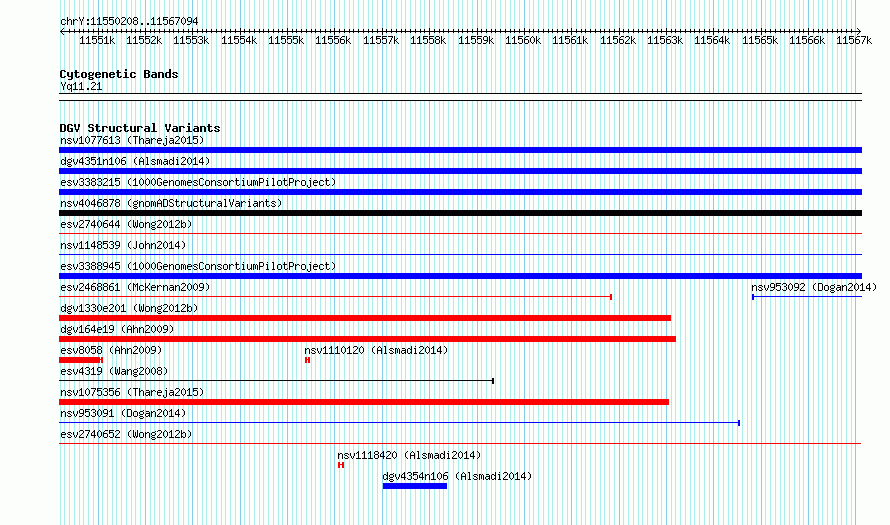The width and height of the screenshot is (890, 525).
Task: Open nsv1110120 (Alsmadi2014) variant label
Action: [x=376, y=350]
